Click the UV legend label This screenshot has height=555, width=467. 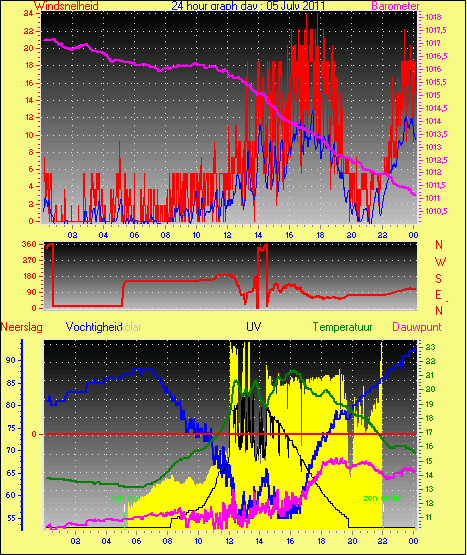point(254,327)
